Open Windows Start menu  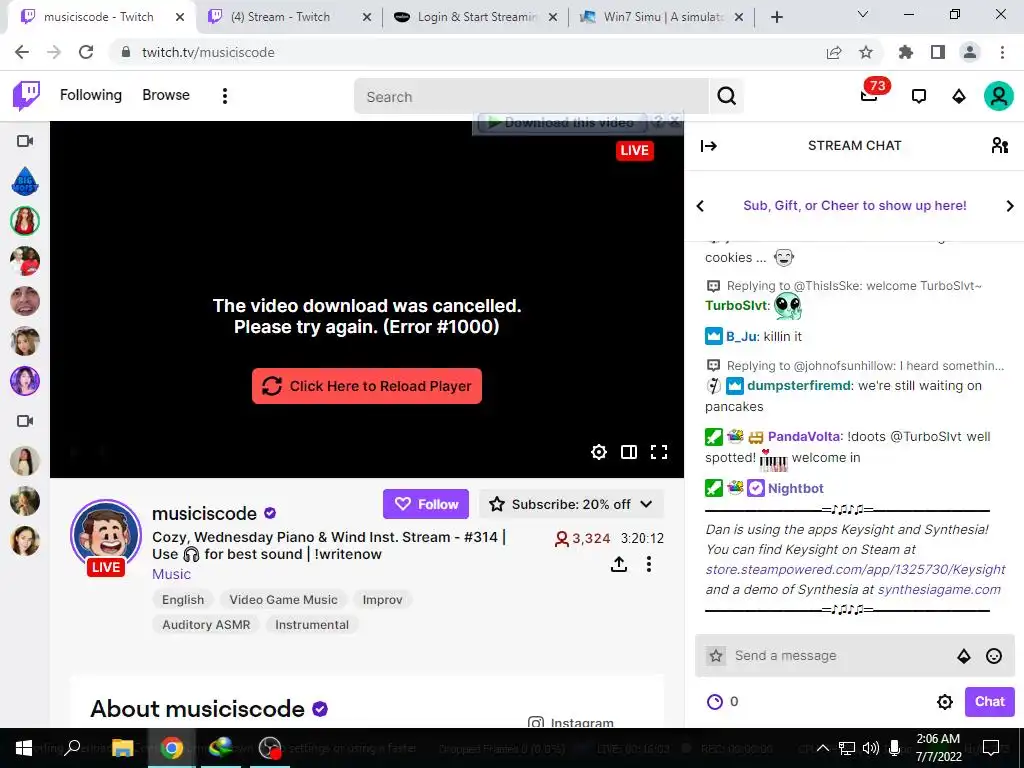(24, 748)
